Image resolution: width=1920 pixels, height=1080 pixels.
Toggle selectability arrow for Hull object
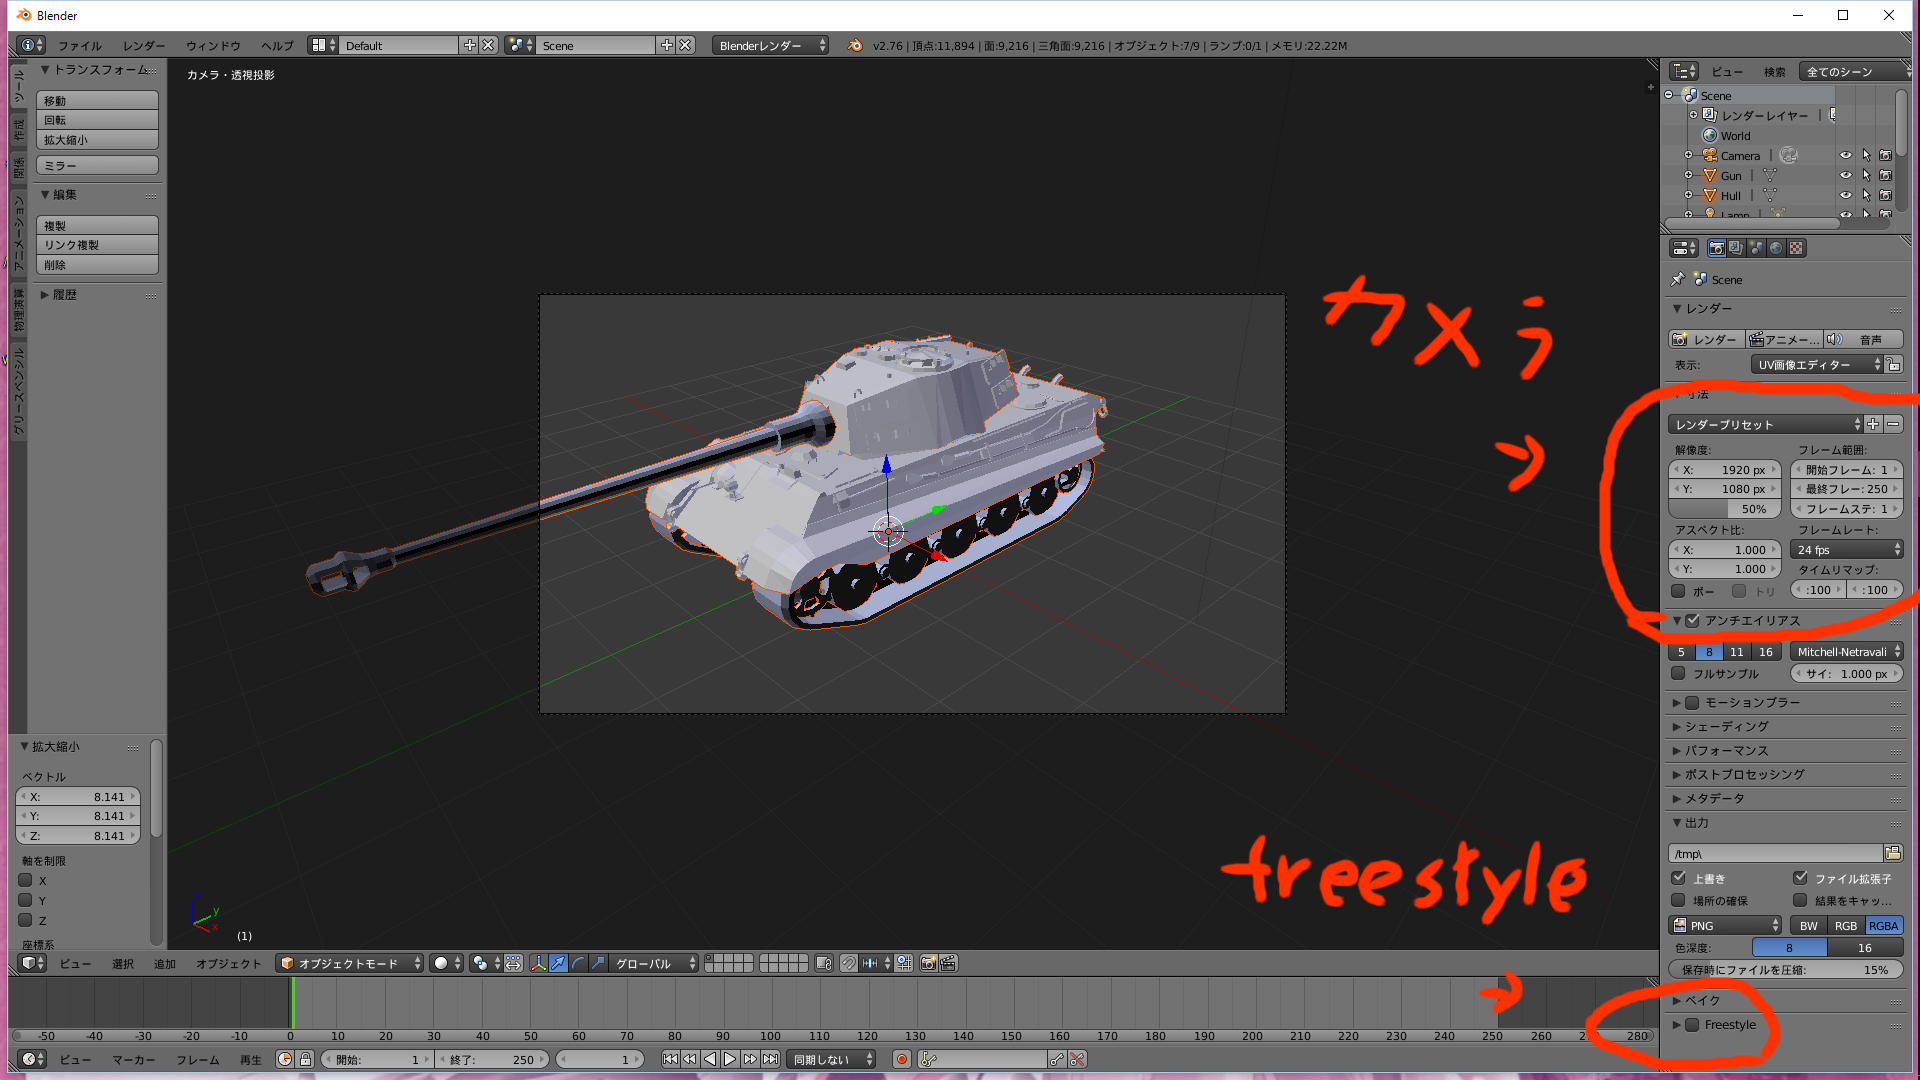pyautogui.click(x=1866, y=195)
